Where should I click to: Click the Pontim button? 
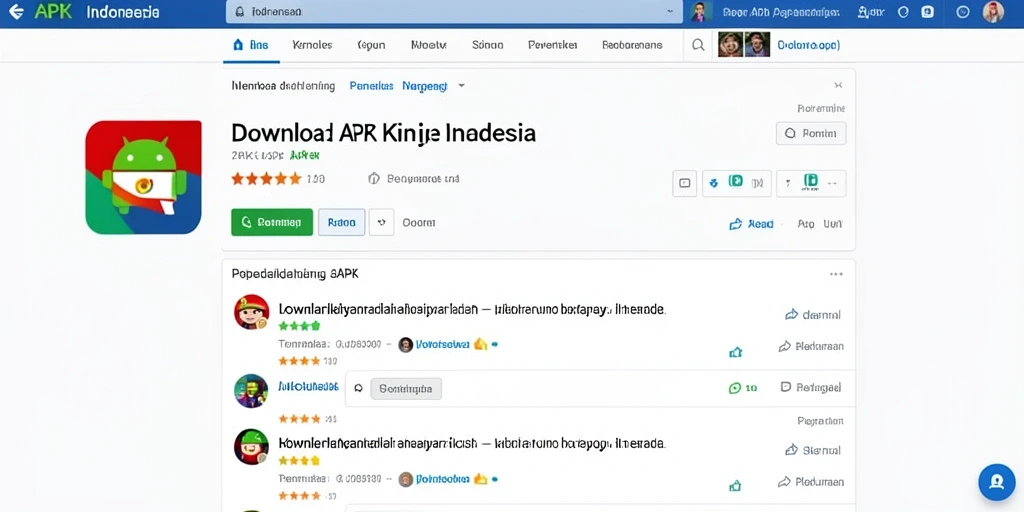[x=810, y=133]
